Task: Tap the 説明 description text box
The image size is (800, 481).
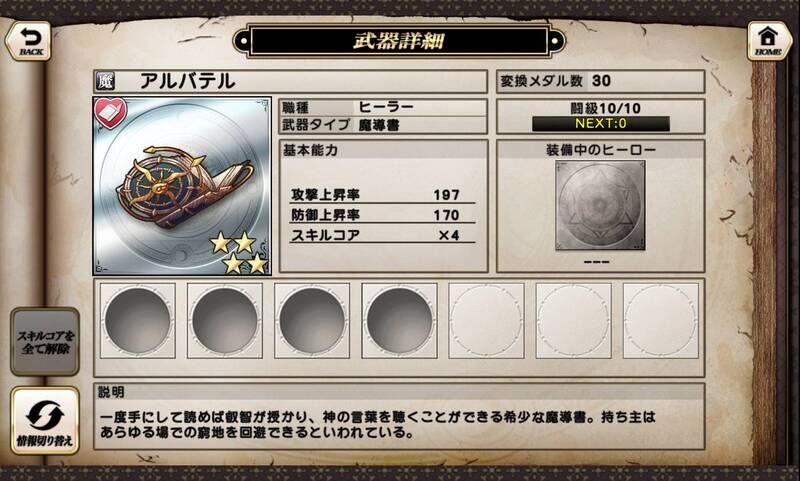Action: 399,417
